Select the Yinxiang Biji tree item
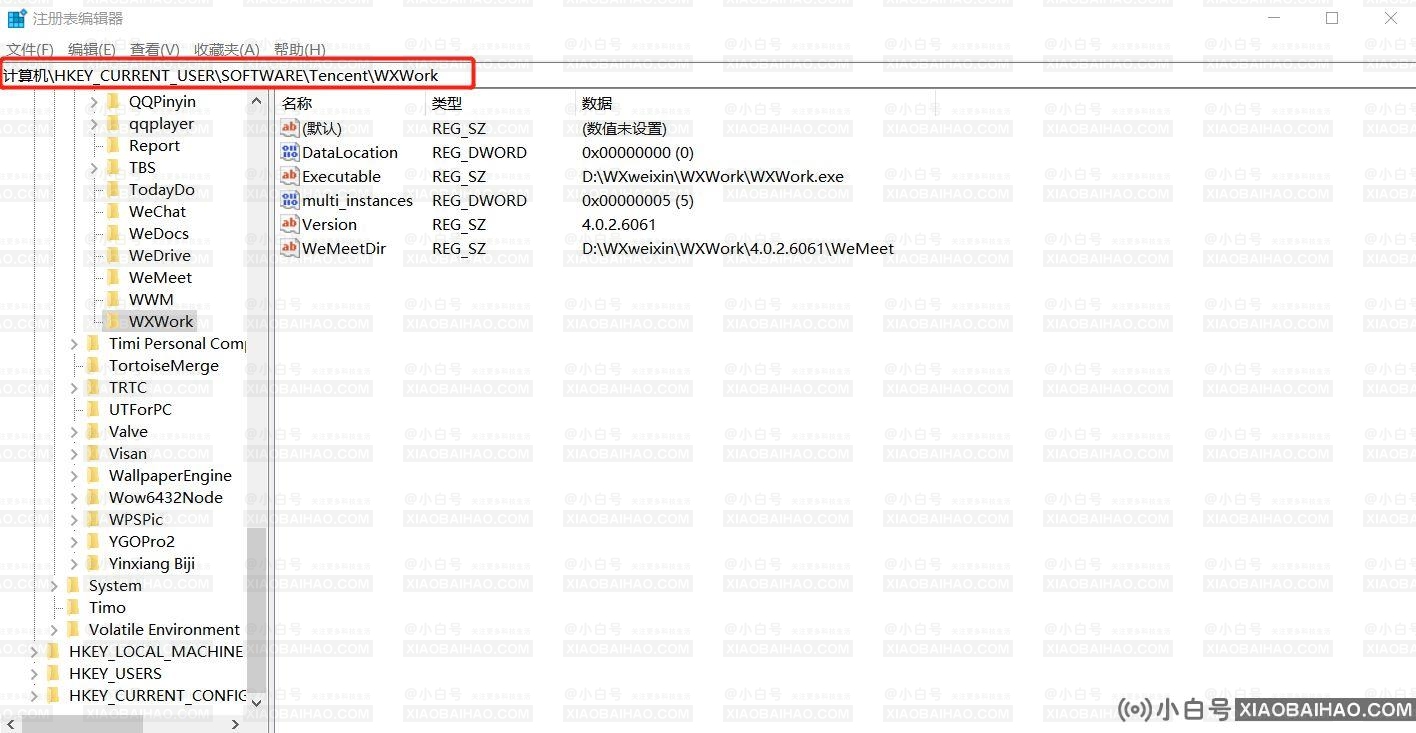This screenshot has width=1416, height=733. pyautogui.click(x=152, y=563)
